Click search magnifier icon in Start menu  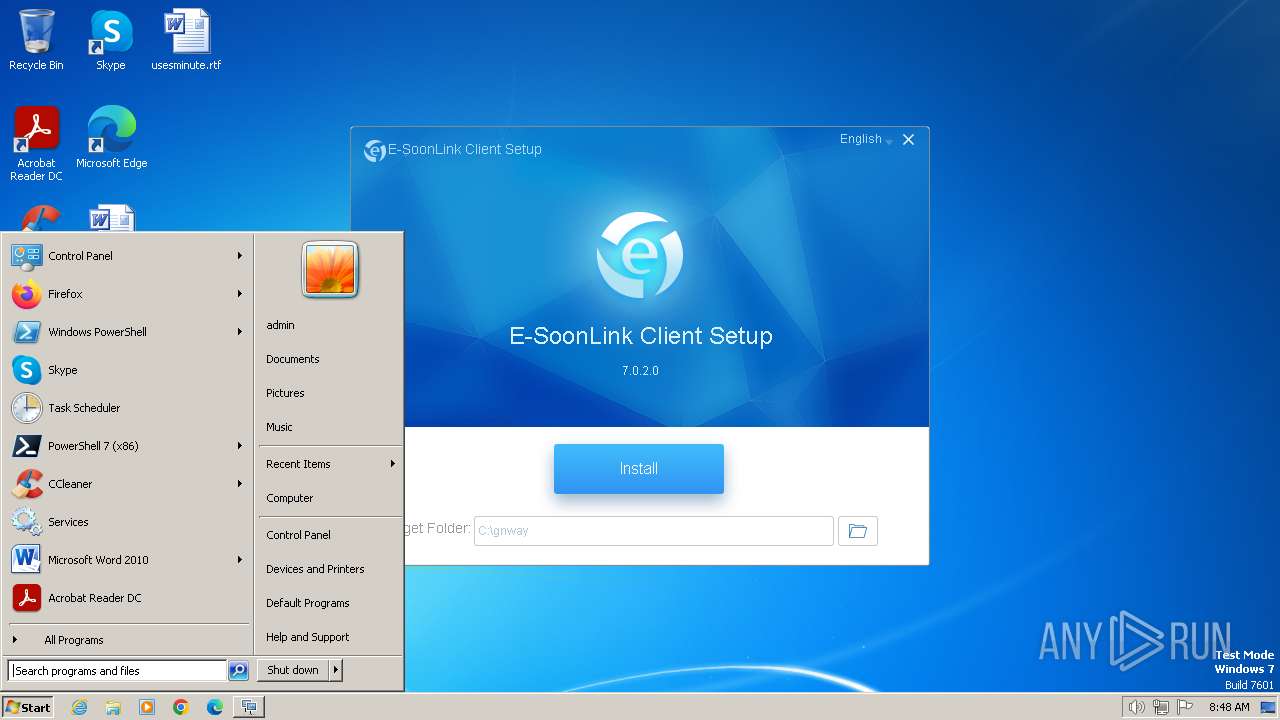[x=238, y=671]
